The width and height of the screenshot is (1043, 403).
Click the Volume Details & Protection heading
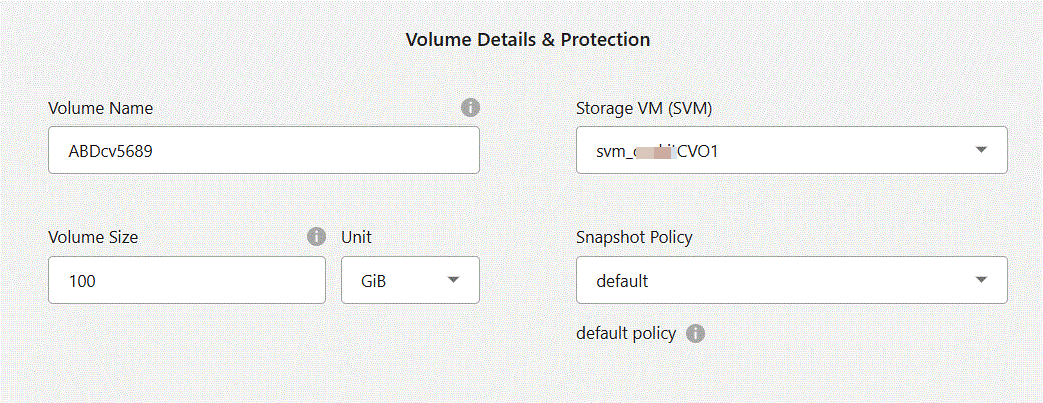[528, 40]
